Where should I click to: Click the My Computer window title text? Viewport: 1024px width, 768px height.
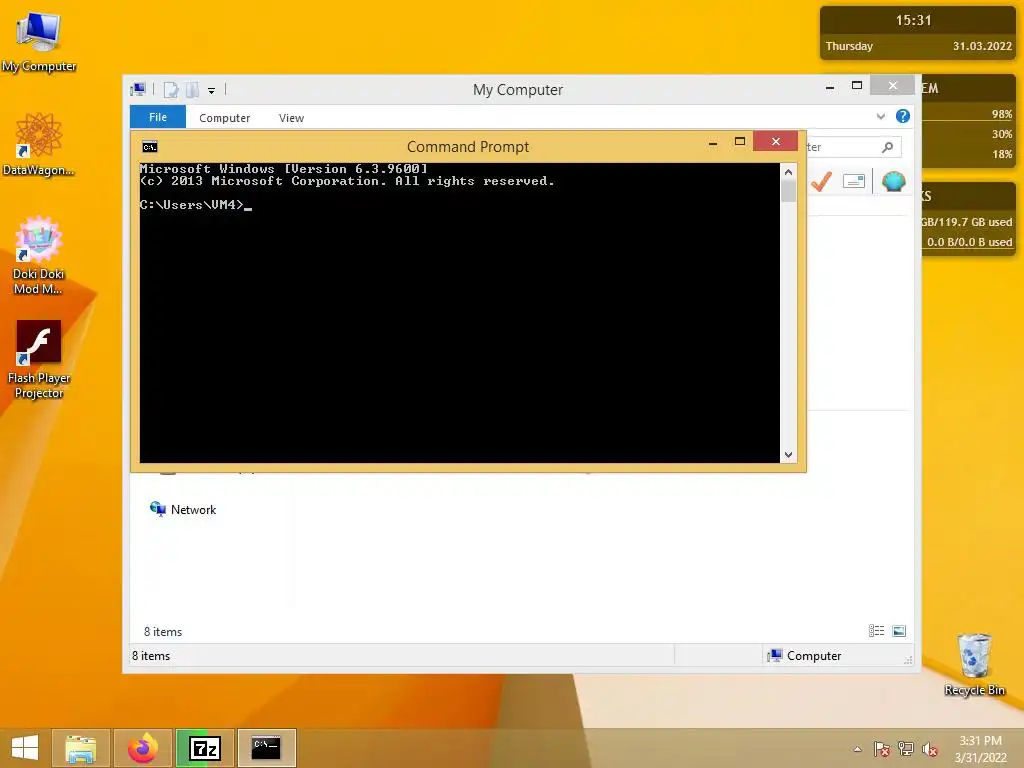tap(518, 90)
